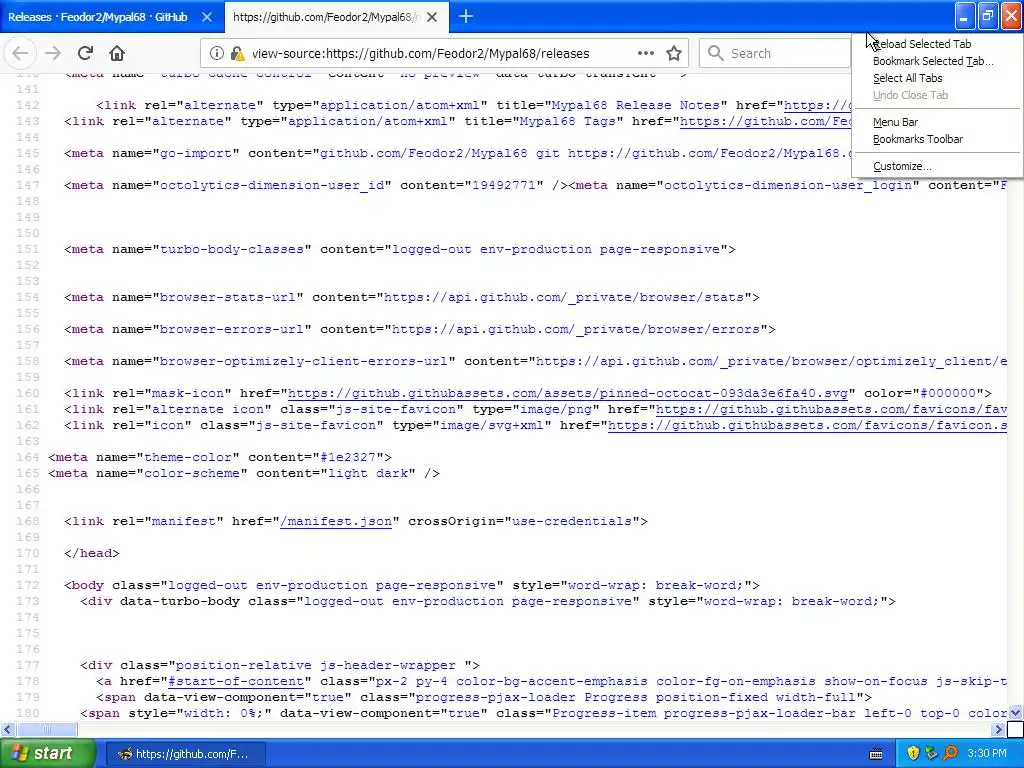Viewport: 1024px width, 768px height.
Task: Close the view-source github tab
Action: point(432,18)
